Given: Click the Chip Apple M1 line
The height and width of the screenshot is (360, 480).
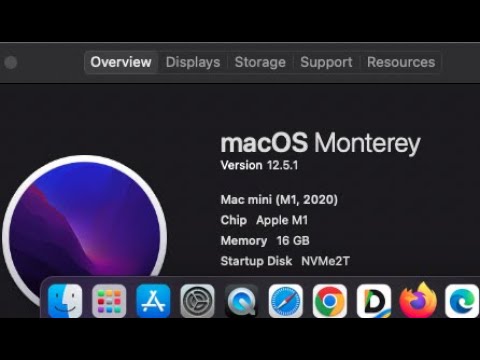Looking at the screenshot, I should [x=264, y=220].
